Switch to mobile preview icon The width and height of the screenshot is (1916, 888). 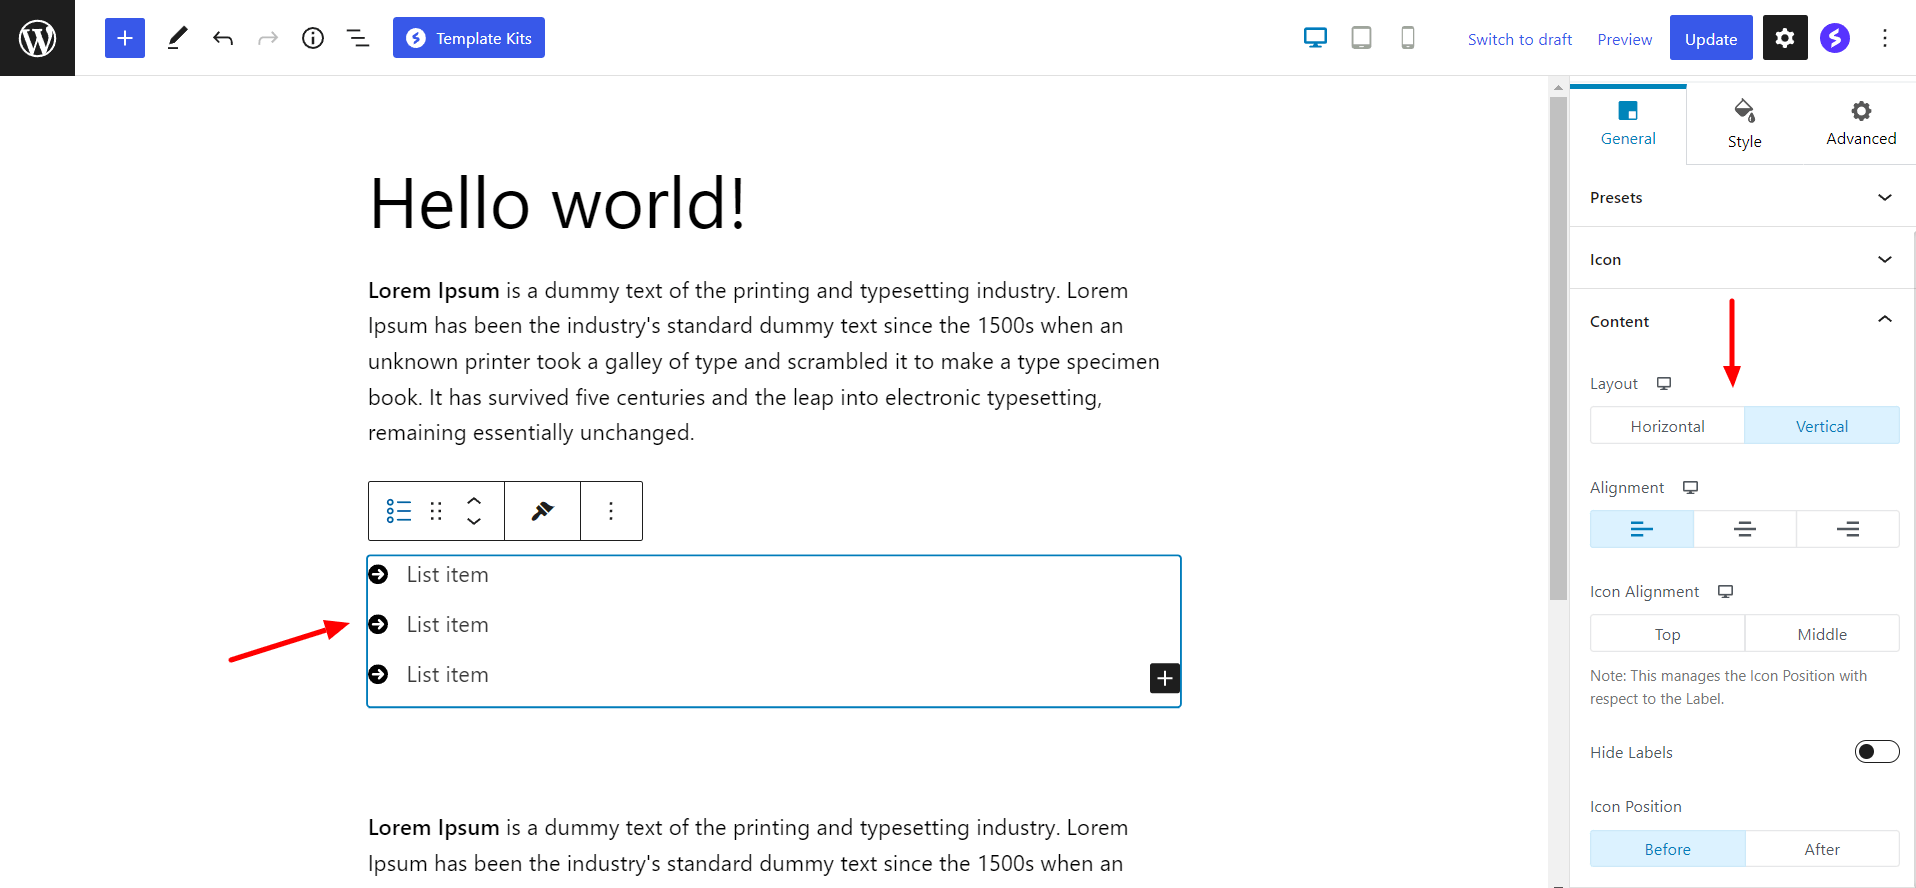coord(1407,38)
